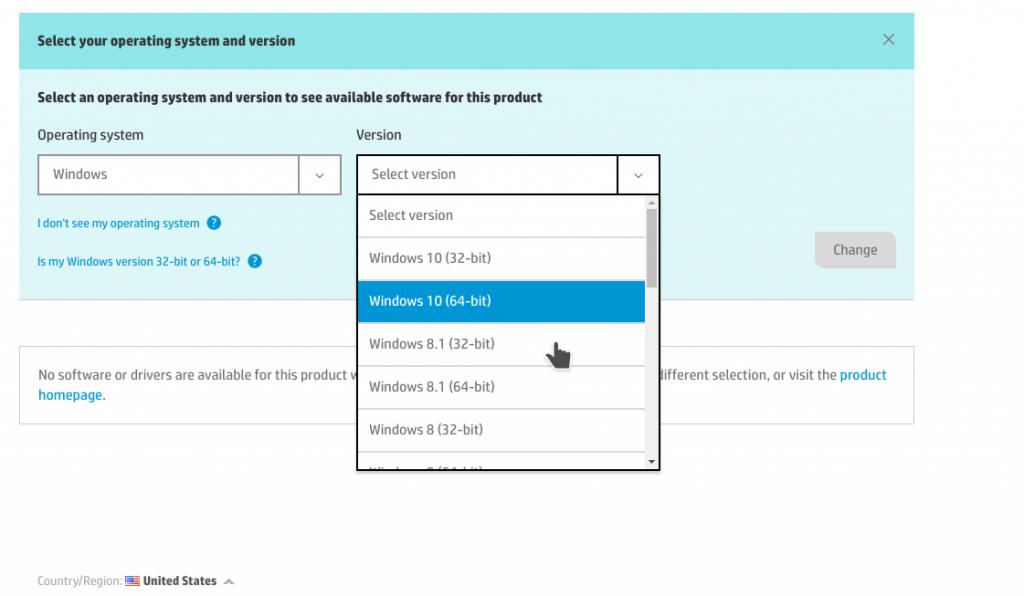Click scroll down arrow in version list
The width and height of the screenshot is (1024, 596).
pos(652,462)
